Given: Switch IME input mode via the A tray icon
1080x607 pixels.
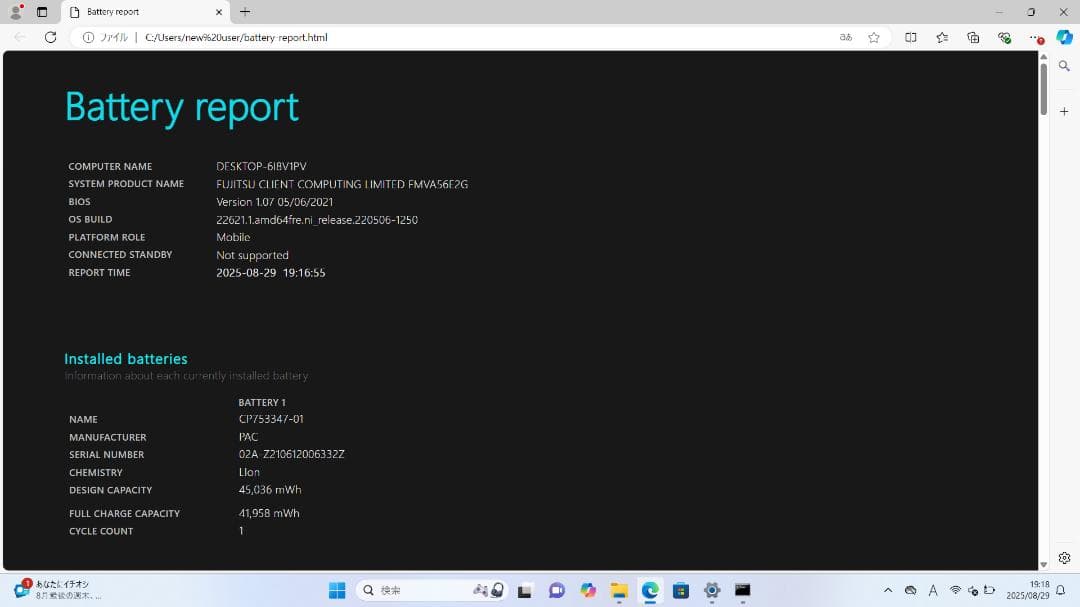Looking at the screenshot, I should click(x=934, y=590).
